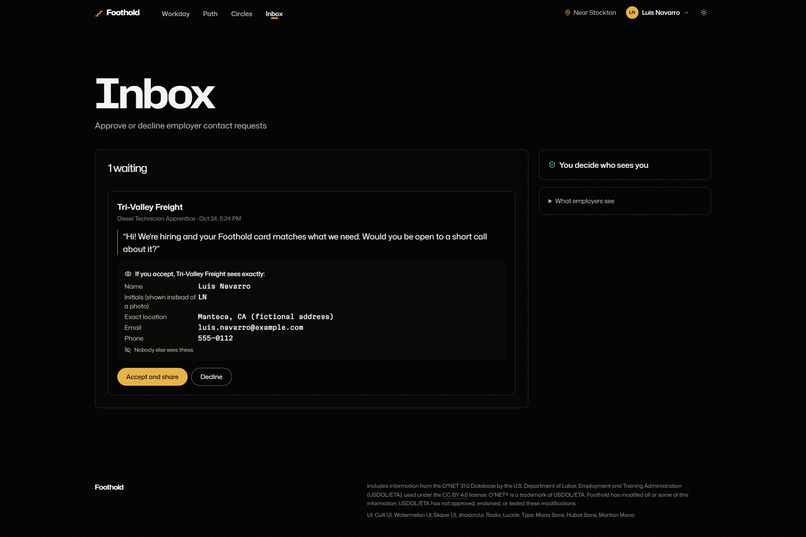Click the employer message quote text

tap(305, 243)
